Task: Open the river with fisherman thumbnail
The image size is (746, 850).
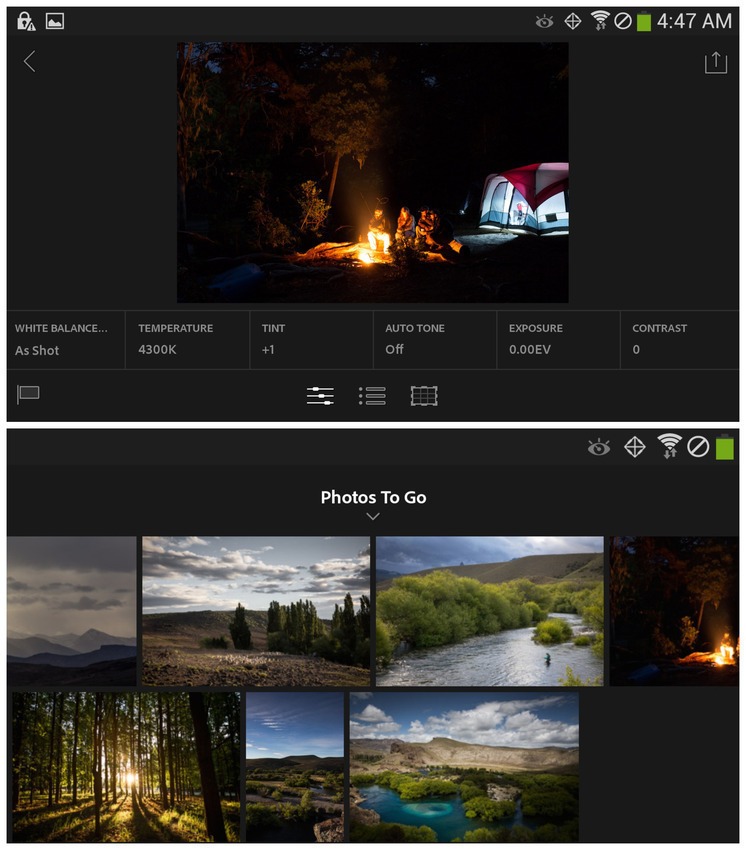Action: 490,611
